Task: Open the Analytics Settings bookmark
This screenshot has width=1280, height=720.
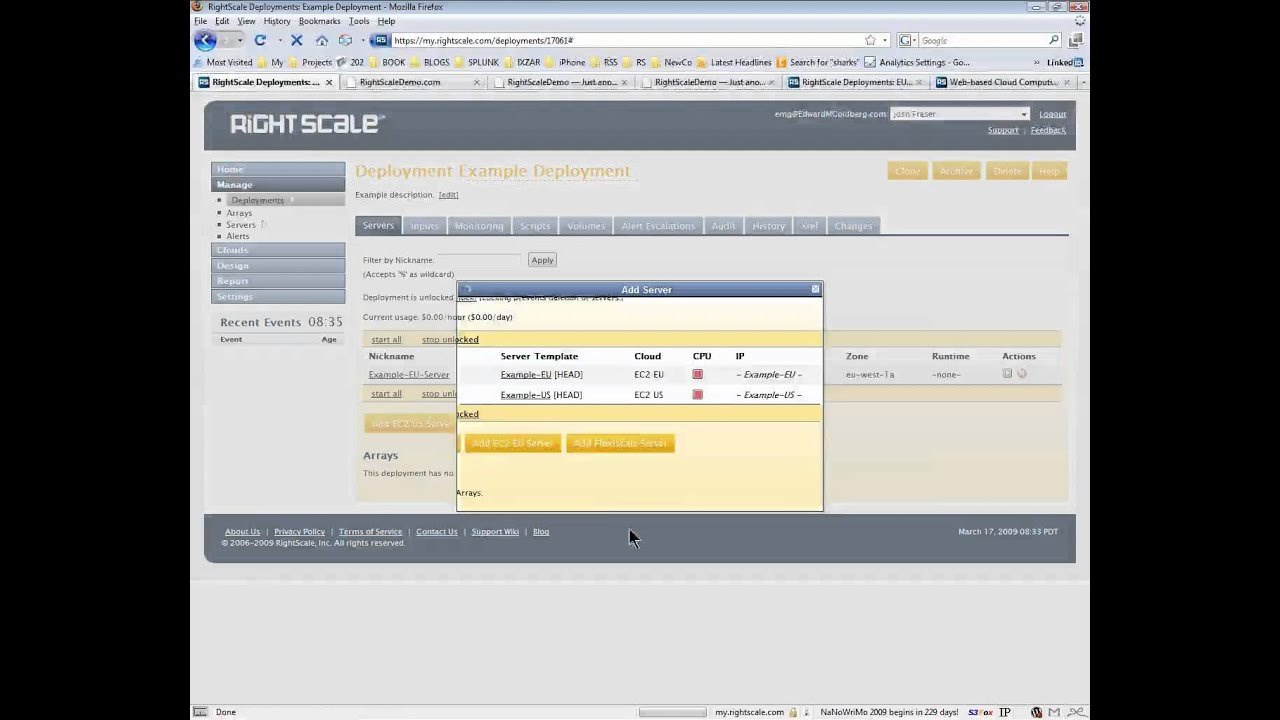Action: [917, 62]
